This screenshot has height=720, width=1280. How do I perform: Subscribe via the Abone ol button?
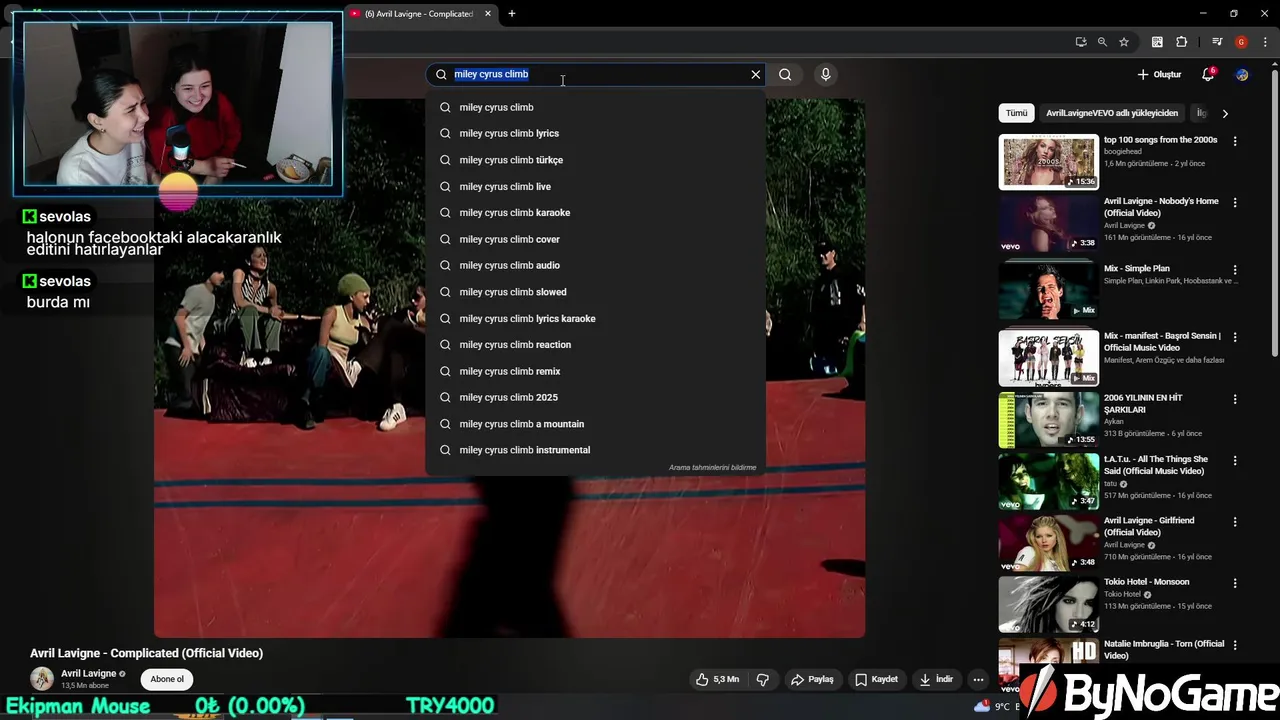(x=167, y=679)
